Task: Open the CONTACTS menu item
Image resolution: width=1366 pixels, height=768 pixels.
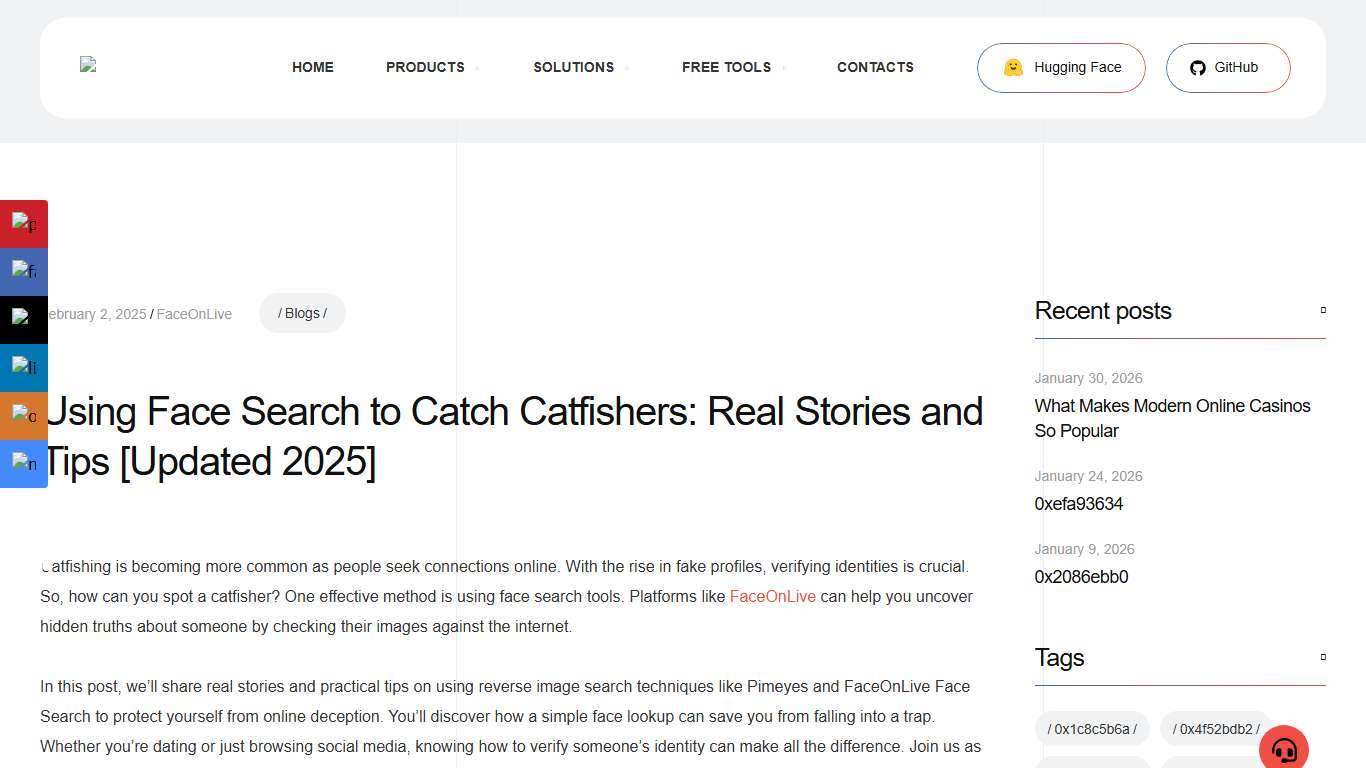Action: pos(875,67)
